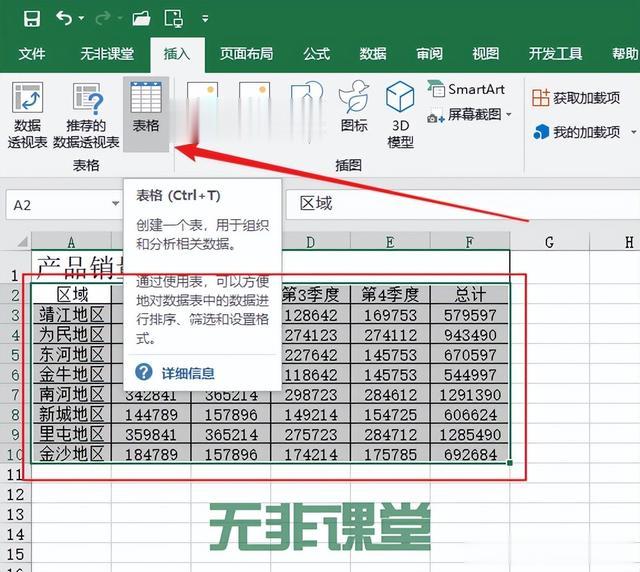Click cell value 144789
The image size is (640, 572).
[x=151, y=415]
